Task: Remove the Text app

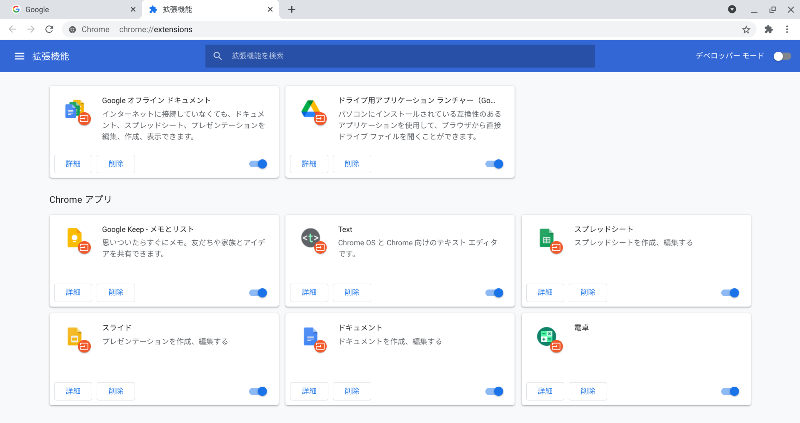Action: point(352,292)
